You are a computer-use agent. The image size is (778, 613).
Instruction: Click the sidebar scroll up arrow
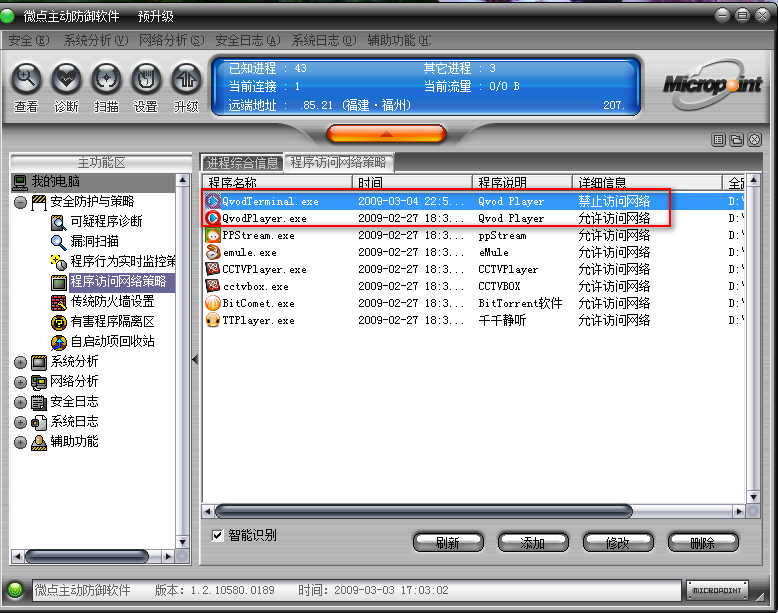point(183,180)
